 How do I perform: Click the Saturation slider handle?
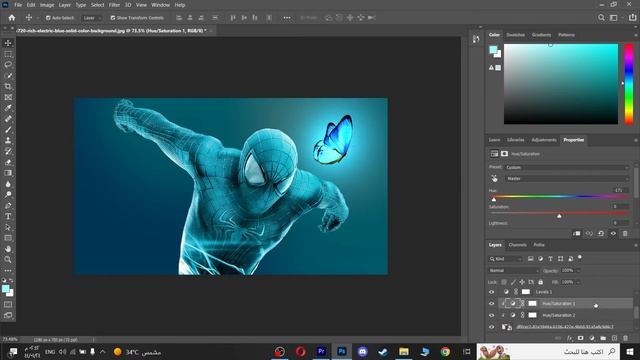[x=559, y=216]
